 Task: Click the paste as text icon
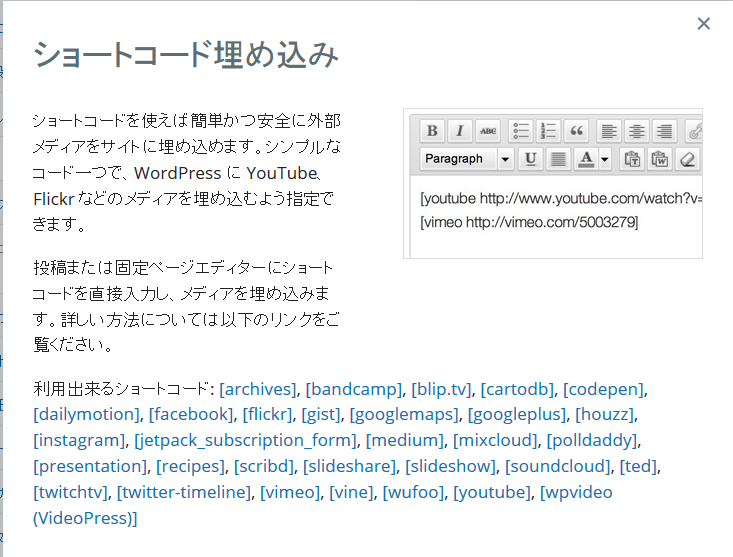click(632, 159)
